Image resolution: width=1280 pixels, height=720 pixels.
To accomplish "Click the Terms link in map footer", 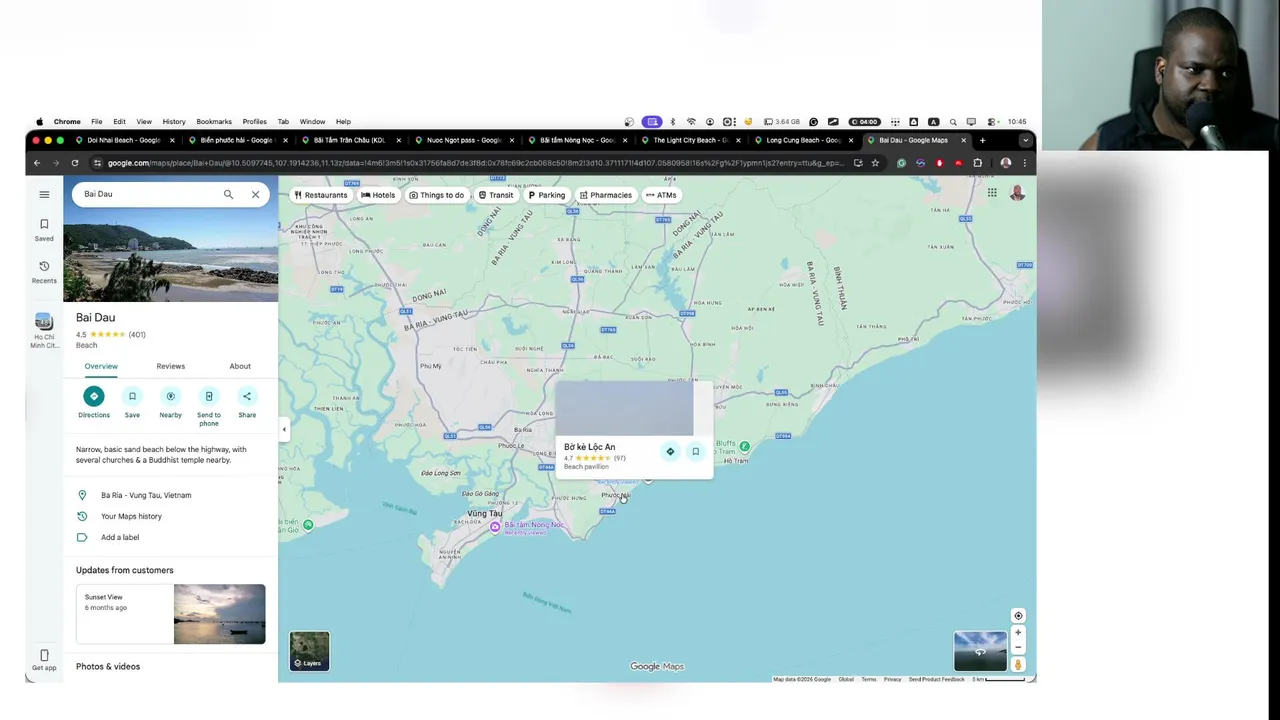I will click(x=868, y=679).
